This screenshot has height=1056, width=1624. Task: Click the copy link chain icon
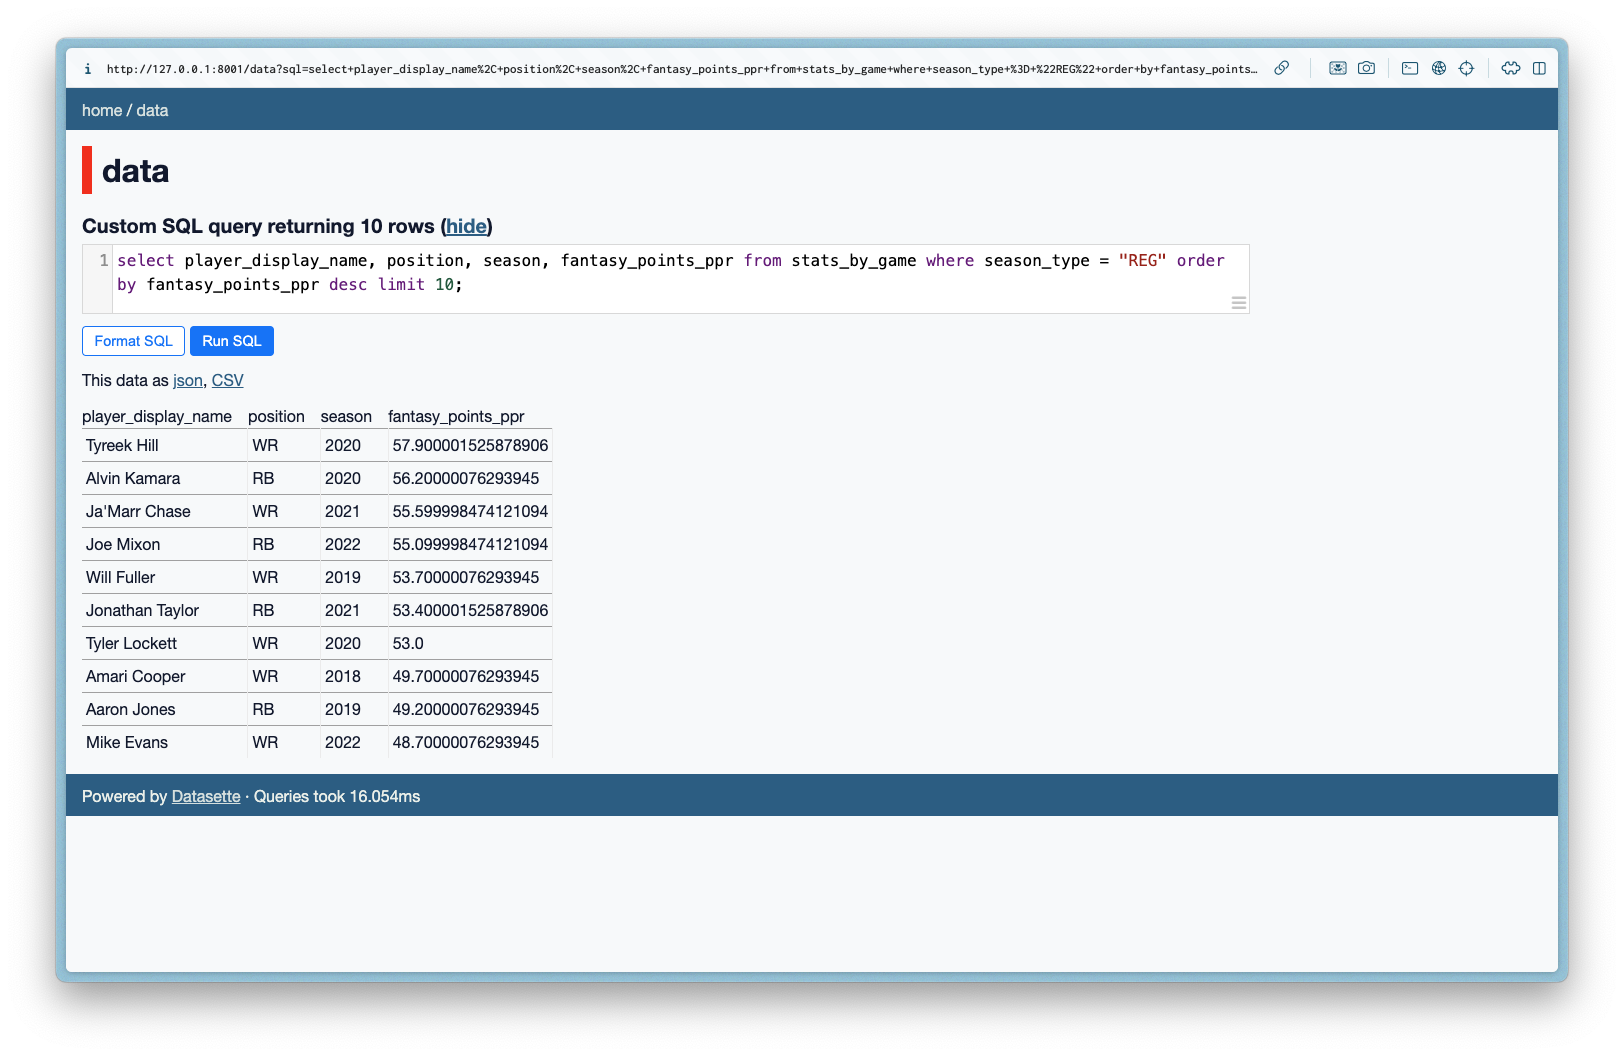point(1281,68)
